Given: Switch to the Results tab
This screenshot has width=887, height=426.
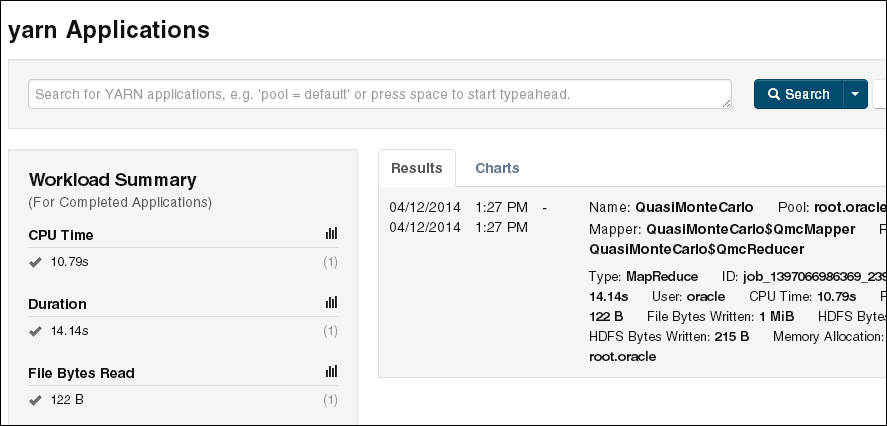Looking at the screenshot, I should pyautogui.click(x=416, y=168).
